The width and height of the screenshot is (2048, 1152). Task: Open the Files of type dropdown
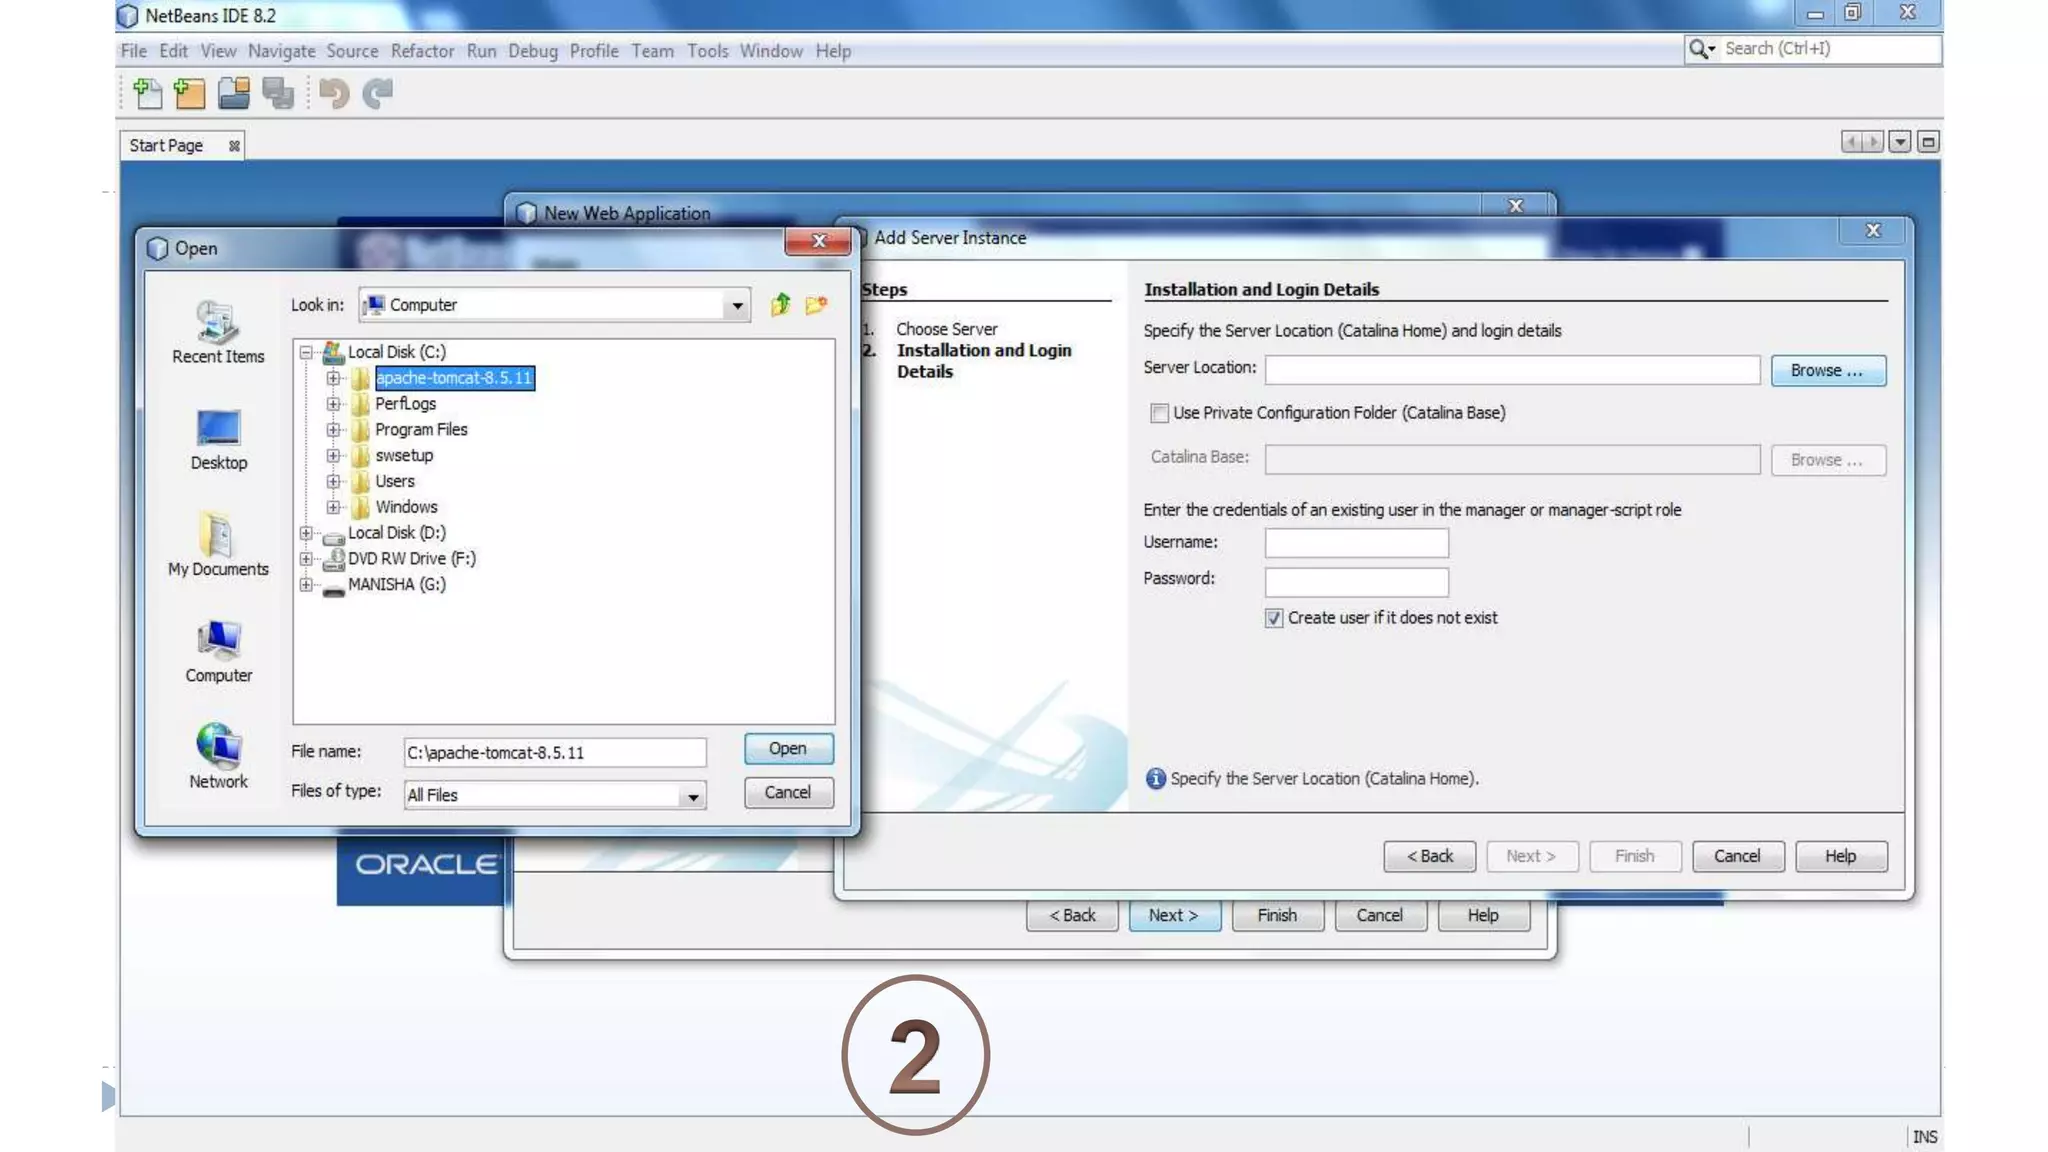692,796
